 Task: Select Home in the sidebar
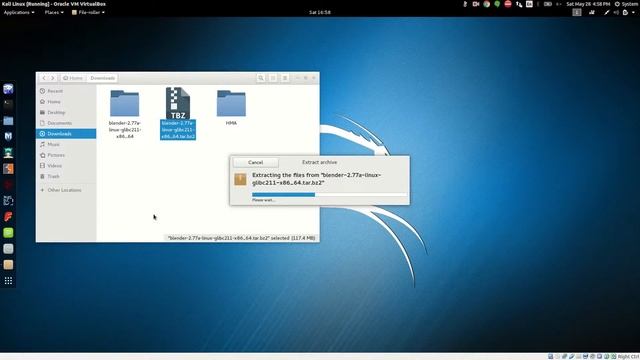[66, 102]
